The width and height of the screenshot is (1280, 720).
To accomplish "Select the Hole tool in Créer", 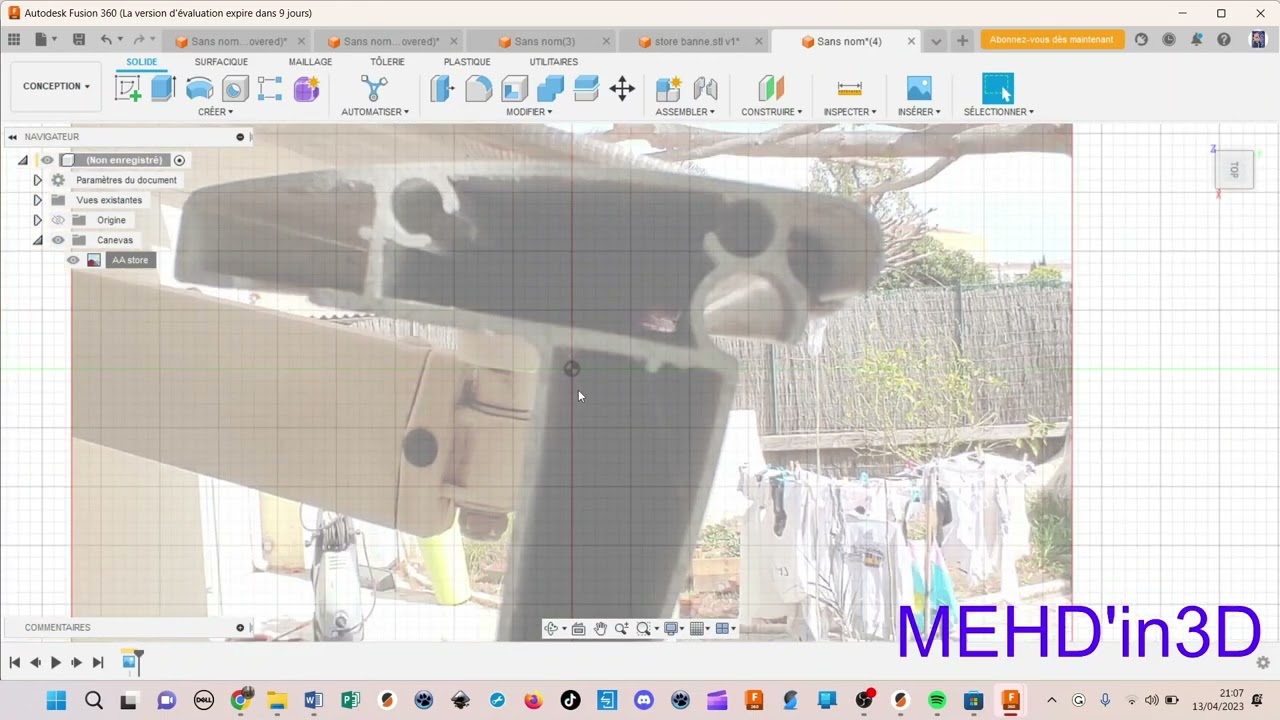I will pyautogui.click(x=235, y=88).
